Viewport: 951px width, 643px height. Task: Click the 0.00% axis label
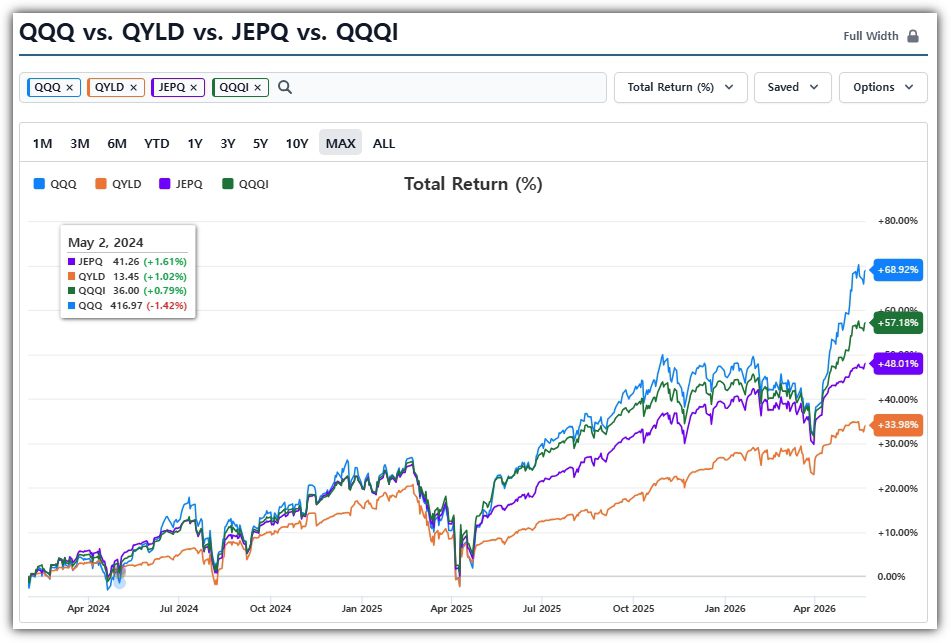891,577
